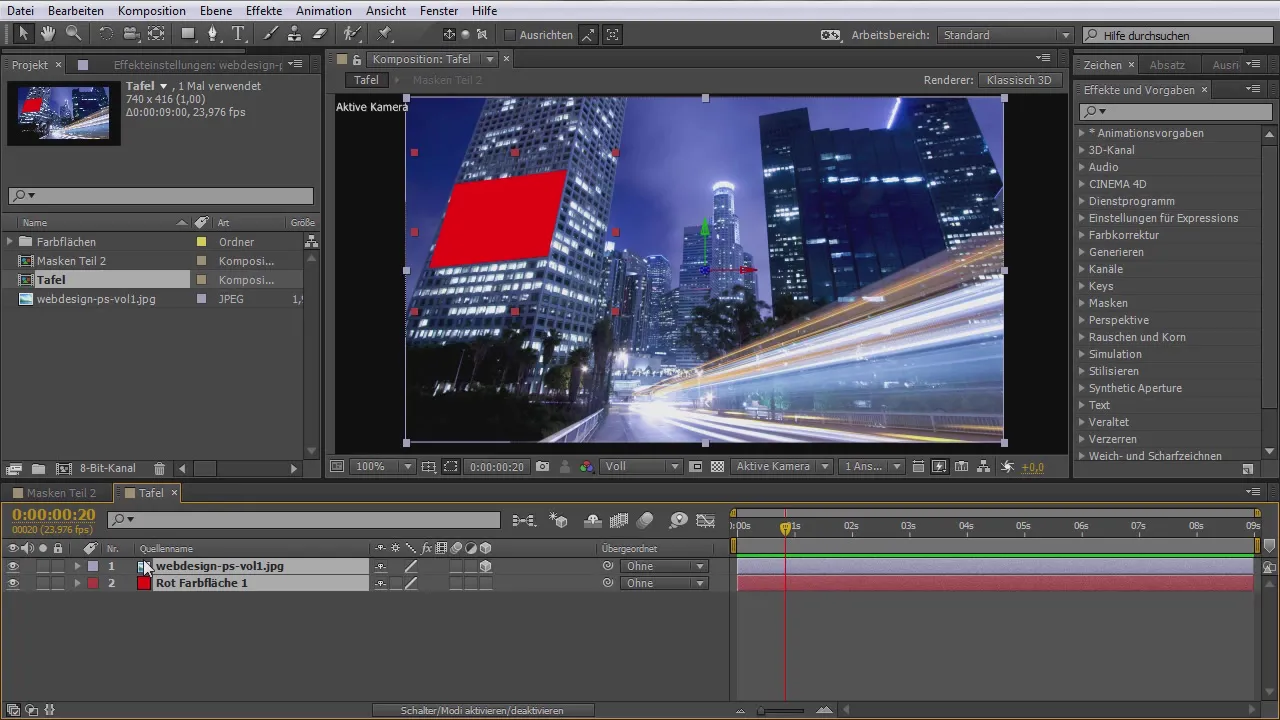Open the Arbeitsbereich Standard dropdown
The height and width of the screenshot is (720, 1280).
(x=1006, y=35)
